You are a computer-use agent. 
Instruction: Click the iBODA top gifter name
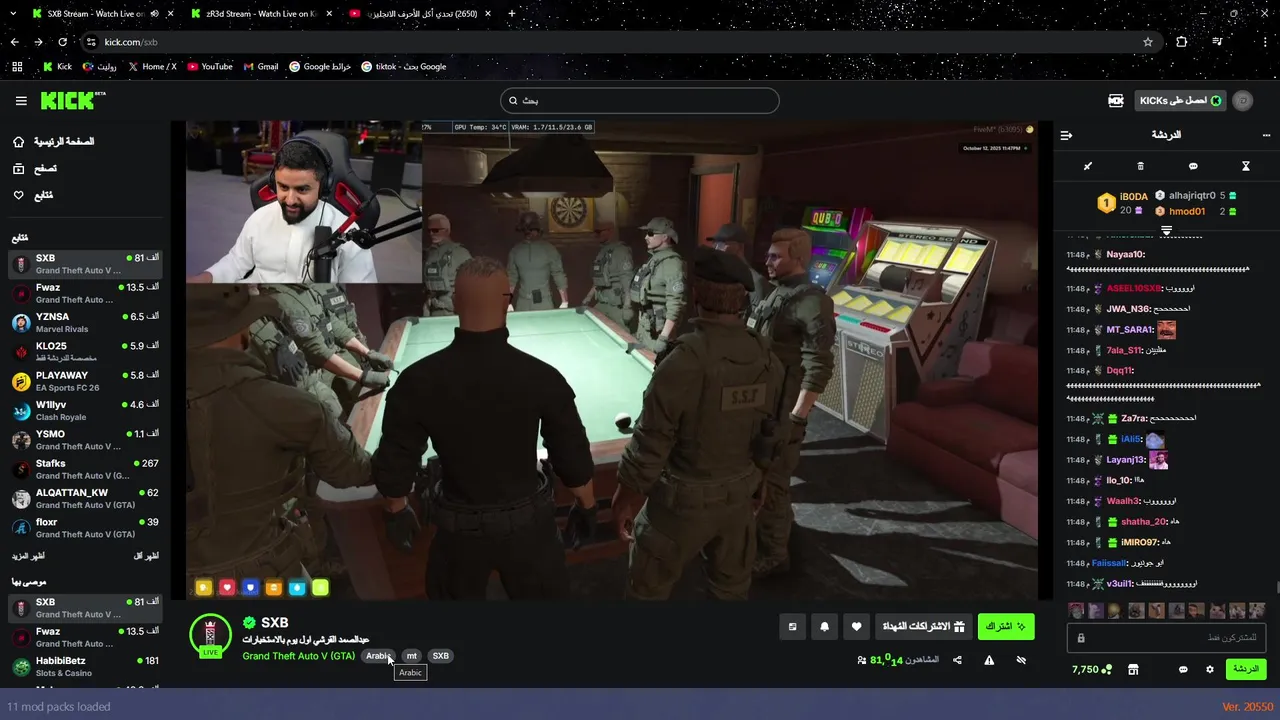[1134, 197]
